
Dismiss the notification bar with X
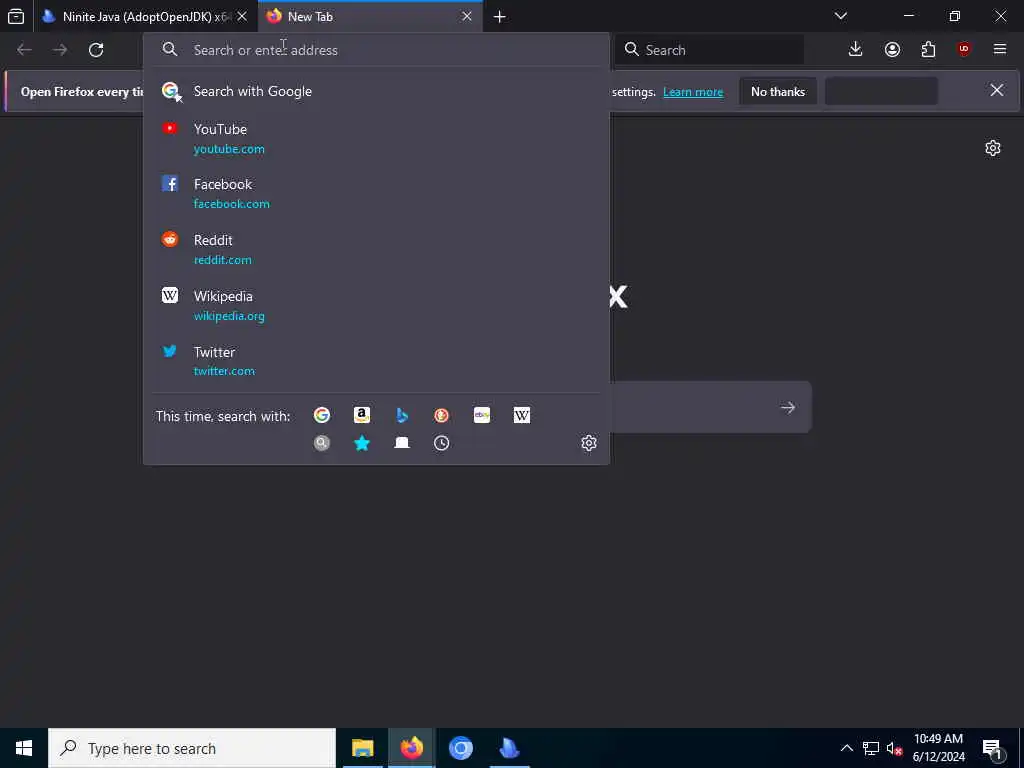pyautogui.click(x=997, y=90)
